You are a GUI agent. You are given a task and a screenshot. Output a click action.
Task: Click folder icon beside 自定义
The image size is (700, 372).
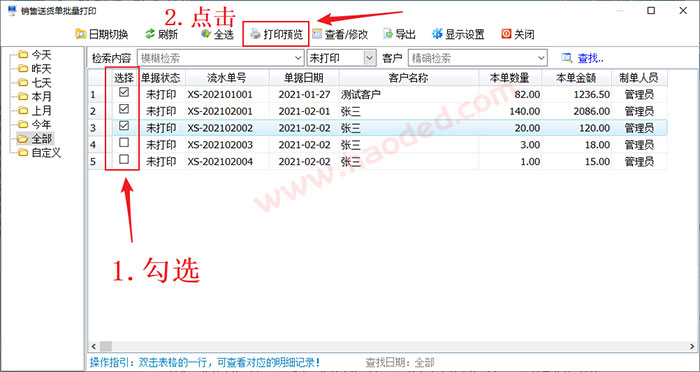(x=23, y=153)
